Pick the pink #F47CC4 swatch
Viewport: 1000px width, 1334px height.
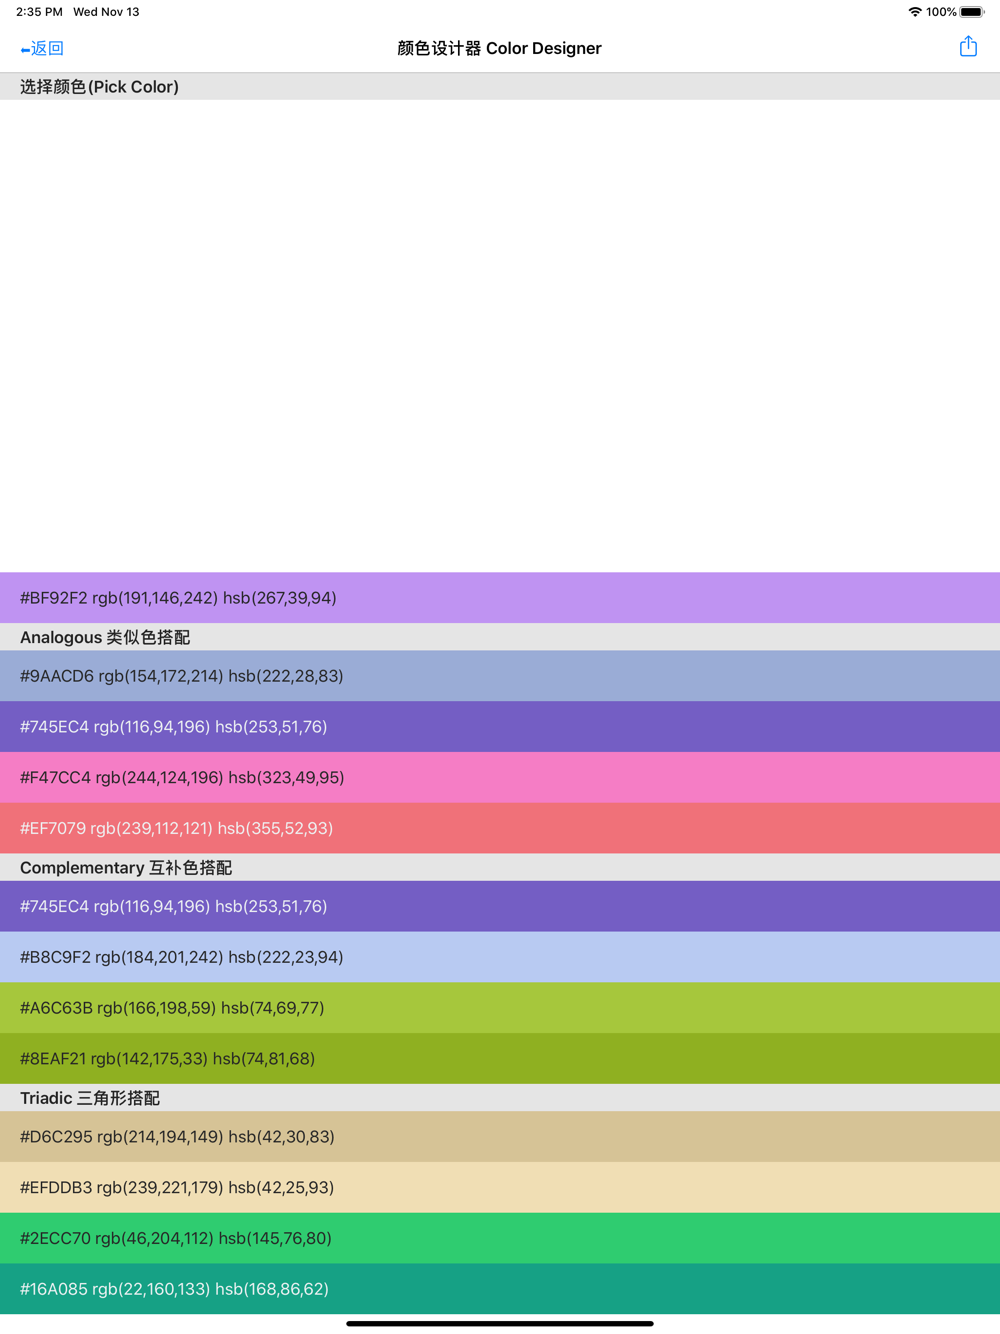pos(500,777)
